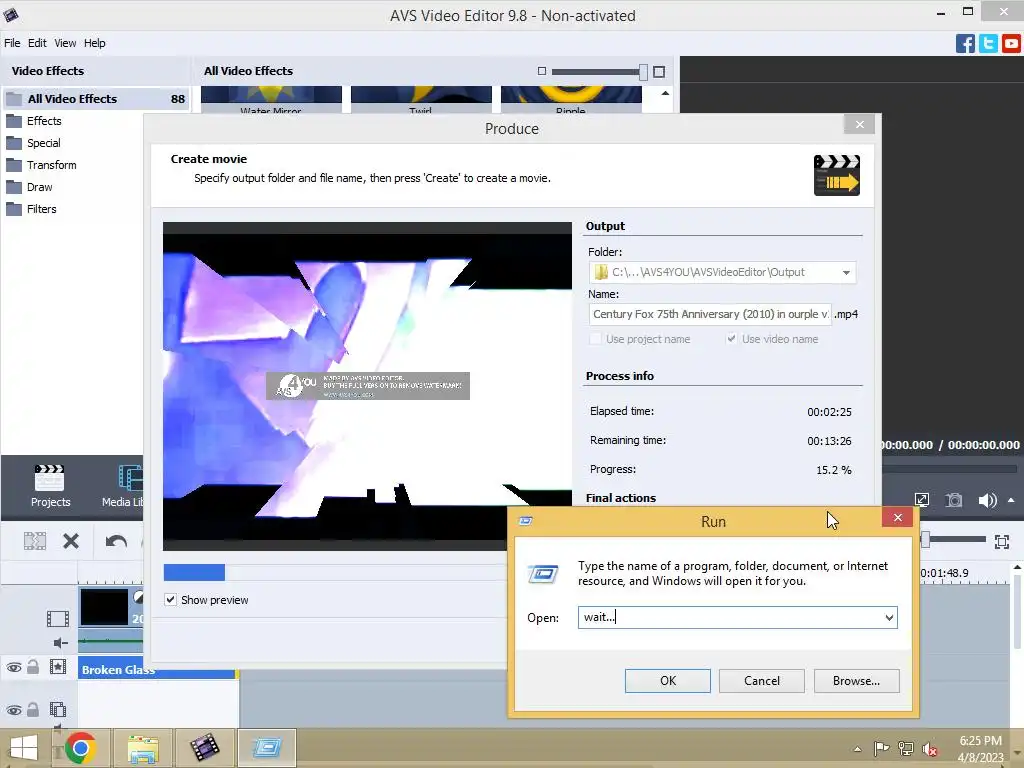This screenshot has height=768, width=1024.
Task: Click the AVS Video Editor taskbar icon
Action: tap(204, 748)
